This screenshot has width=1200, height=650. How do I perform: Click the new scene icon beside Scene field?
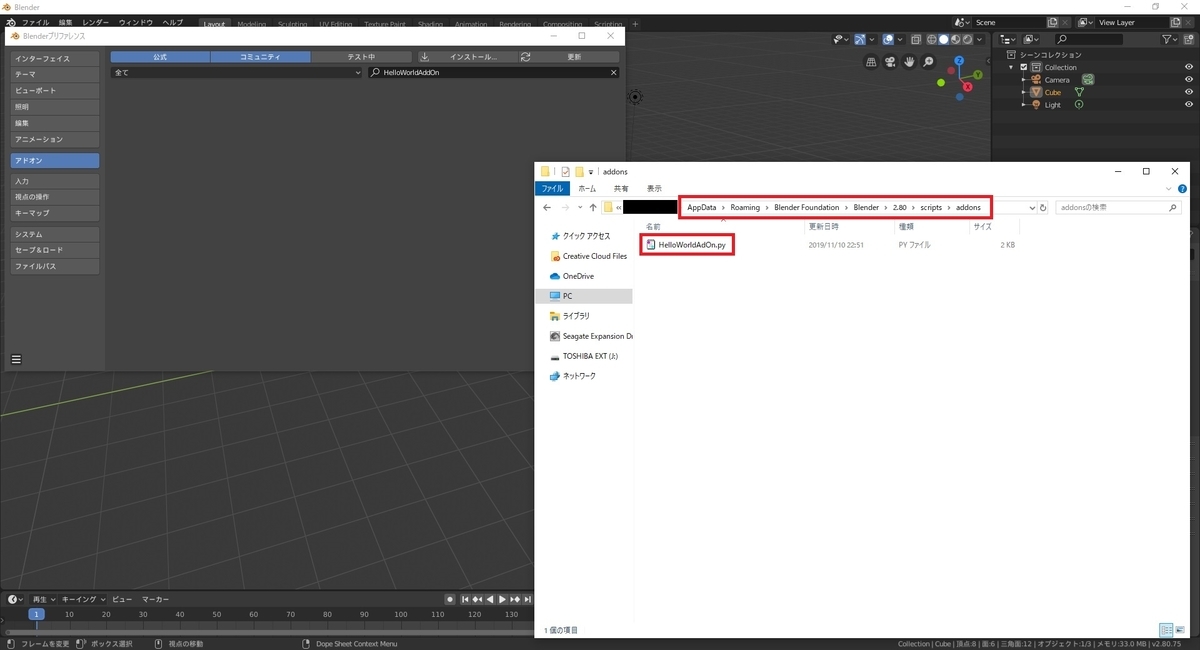click(1052, 22)
